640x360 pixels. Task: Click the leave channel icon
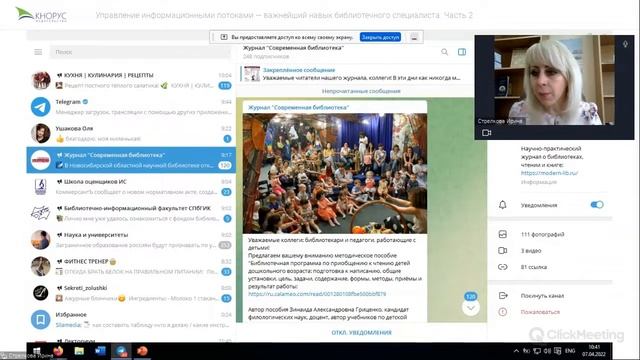(x=503, y=296)
